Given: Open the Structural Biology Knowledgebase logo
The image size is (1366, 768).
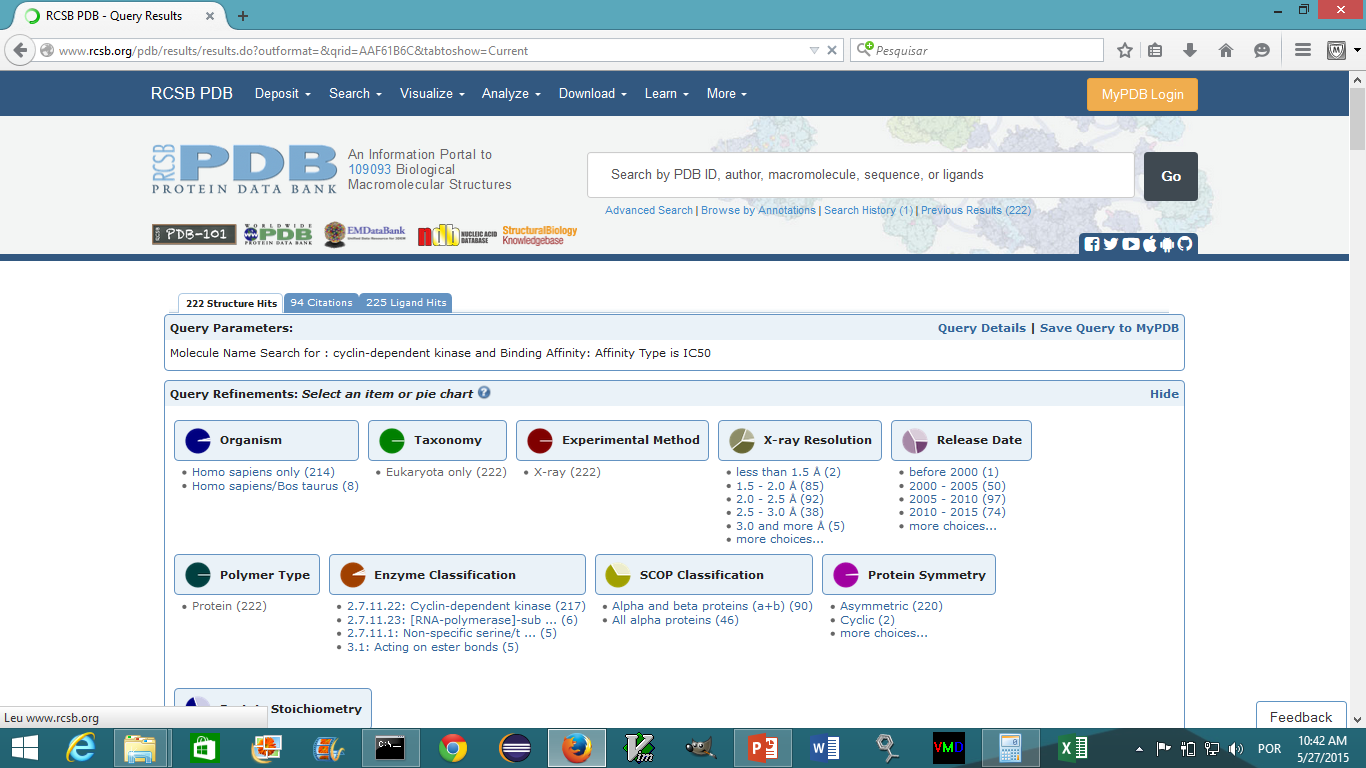Looking at the screenshot, I should [x=540, y=235].
